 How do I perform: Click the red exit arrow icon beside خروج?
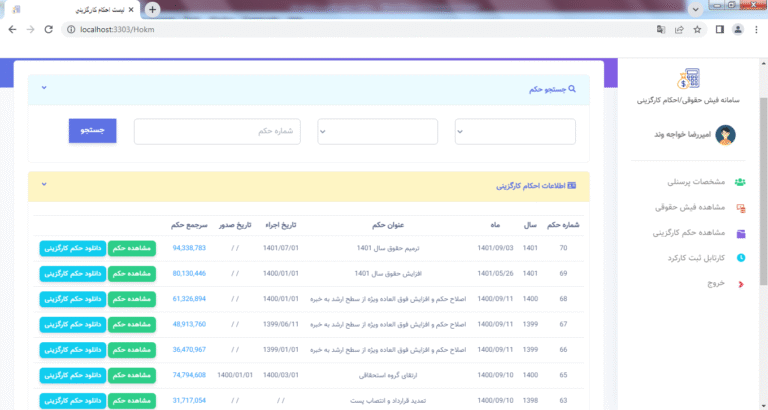[740, 284]
